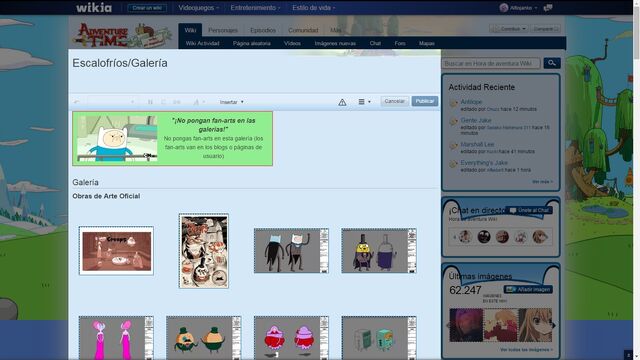
Task: Click the Cancelar button
Action: coord(395,101)
